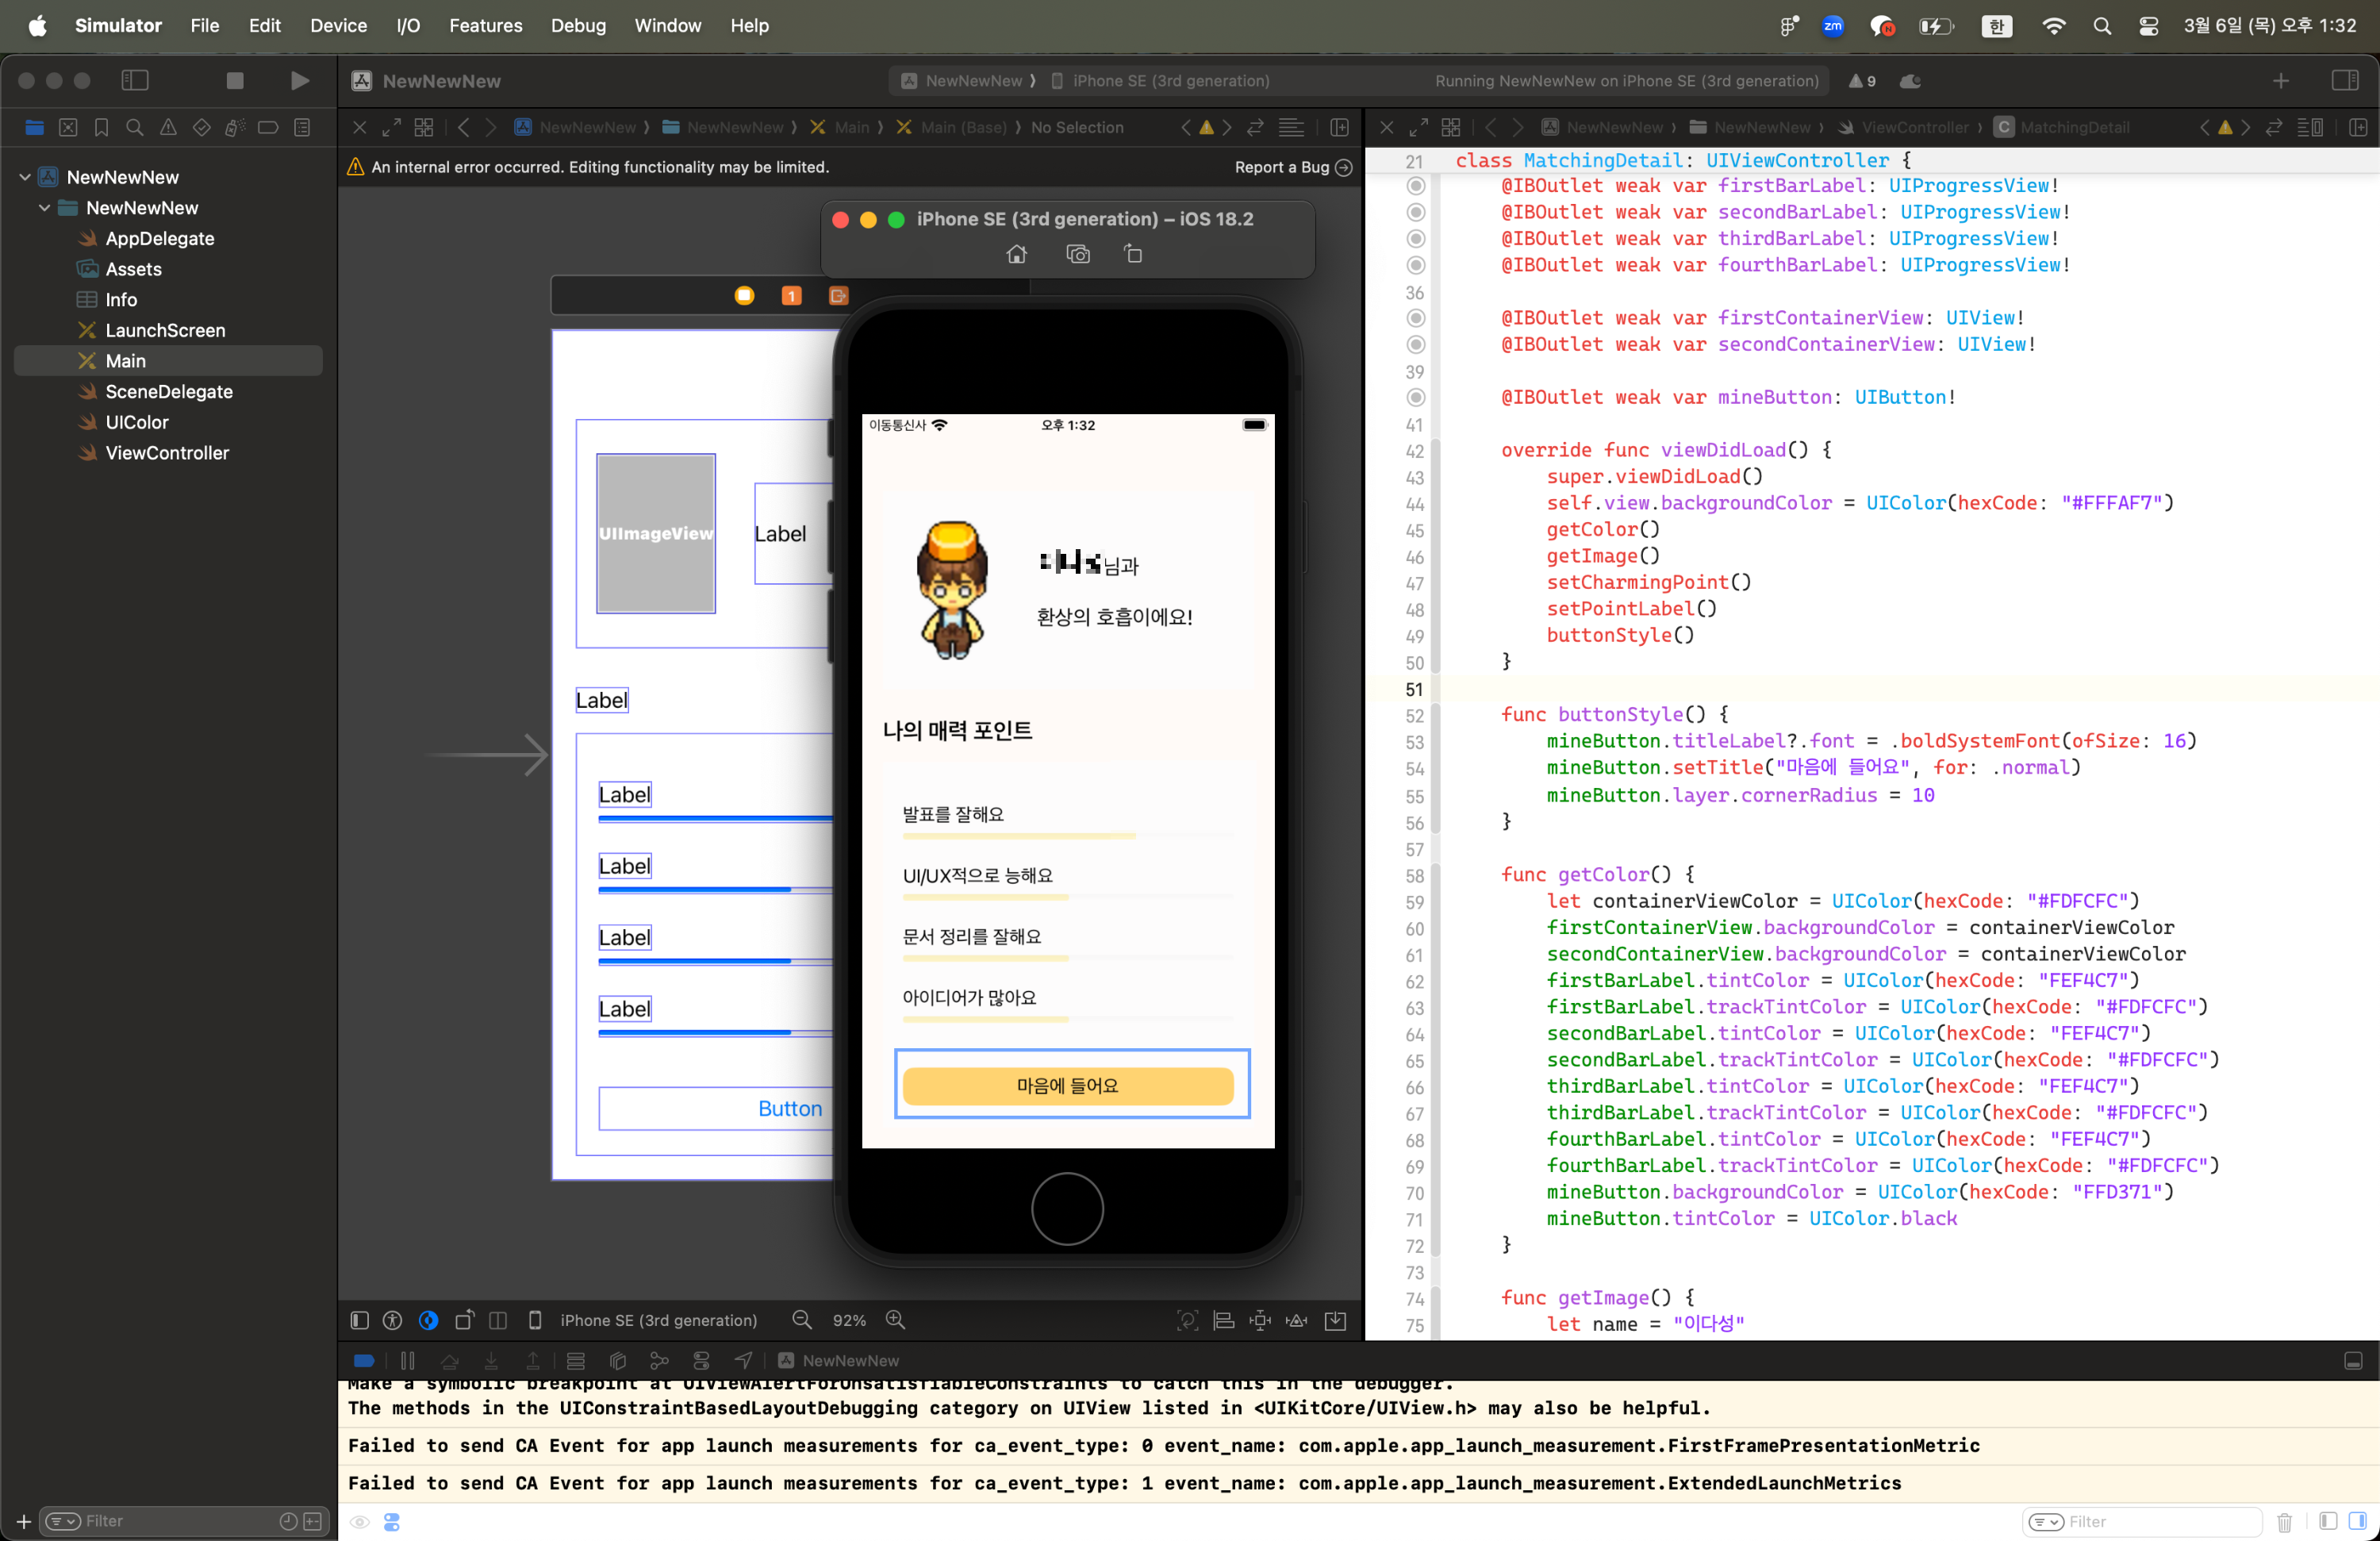Collapse the NewNewNew project root
Image resolution: width=2380 pixels, height=1541 pixels.
tap(25, 177)
